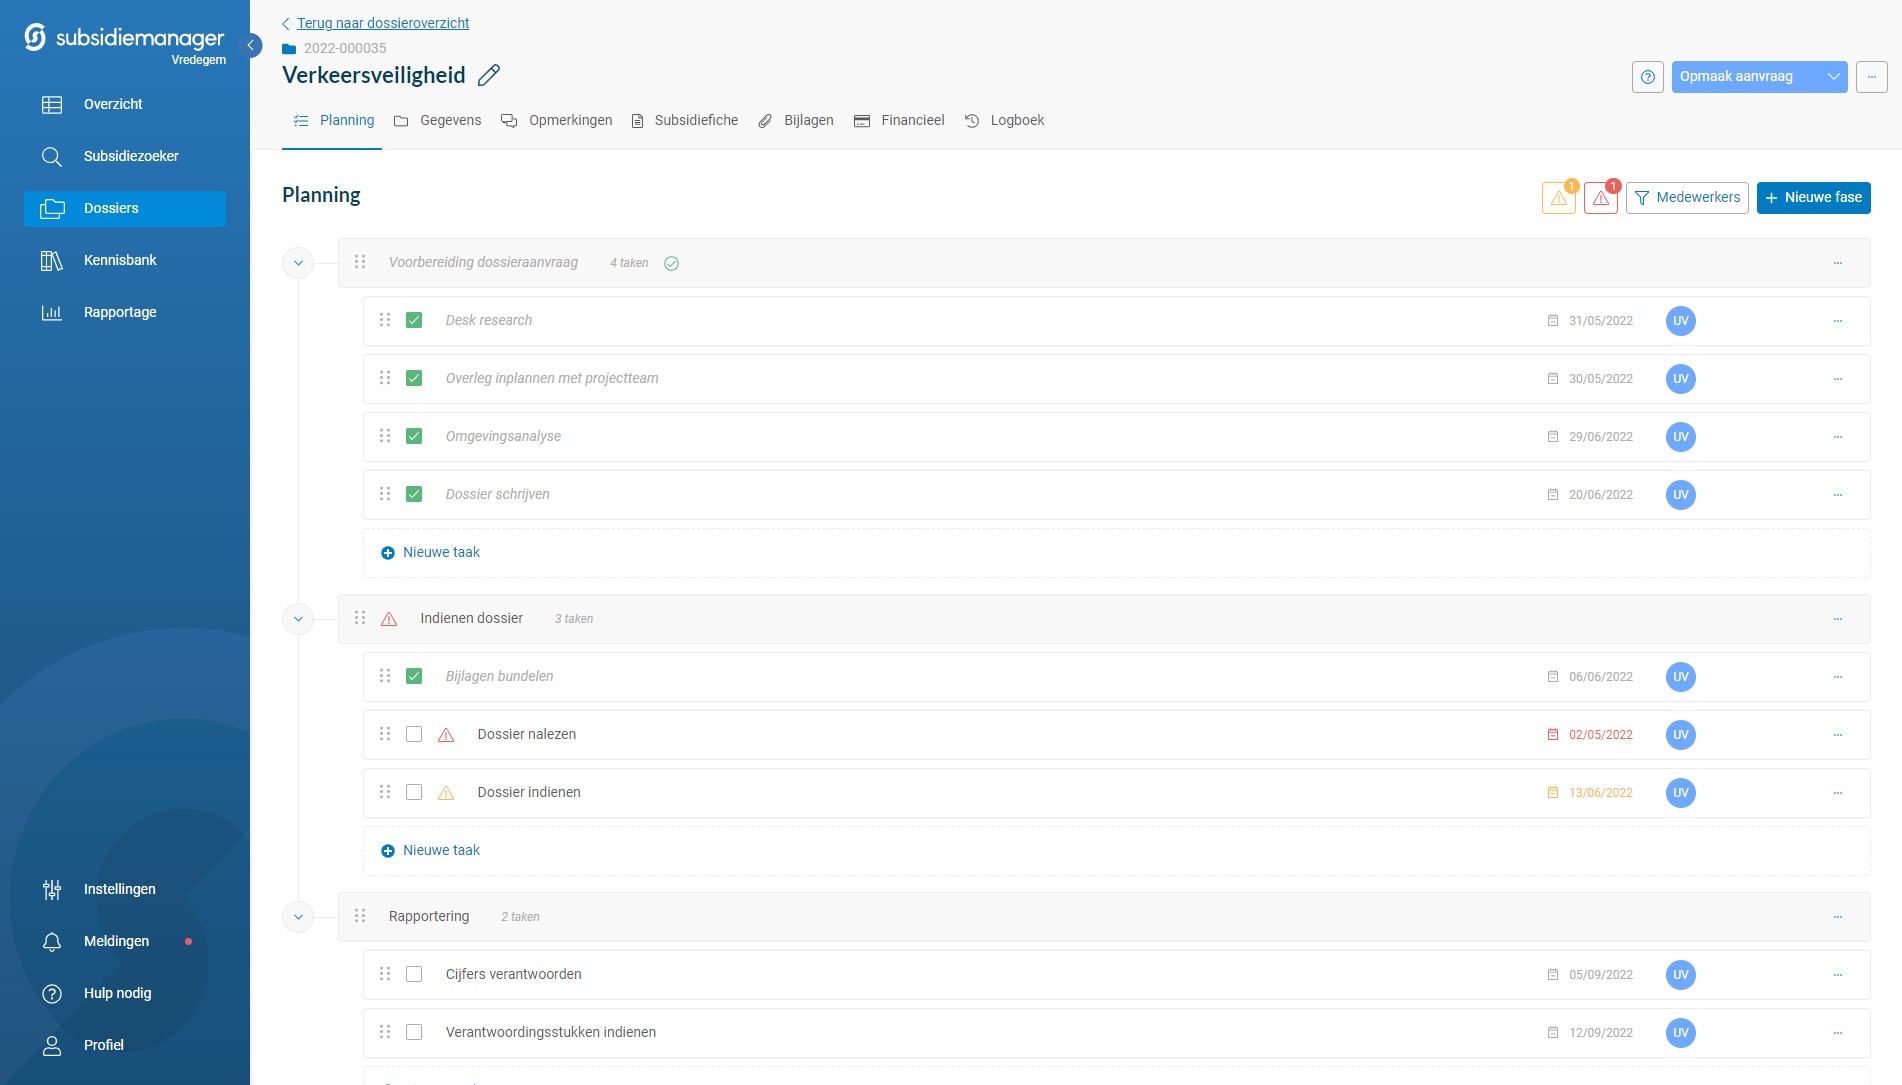Click the help question mark icon beside Opmaak aanvraag
The width and height of the screenshot is (1902, 1085).
click(x=1647, y=77)
